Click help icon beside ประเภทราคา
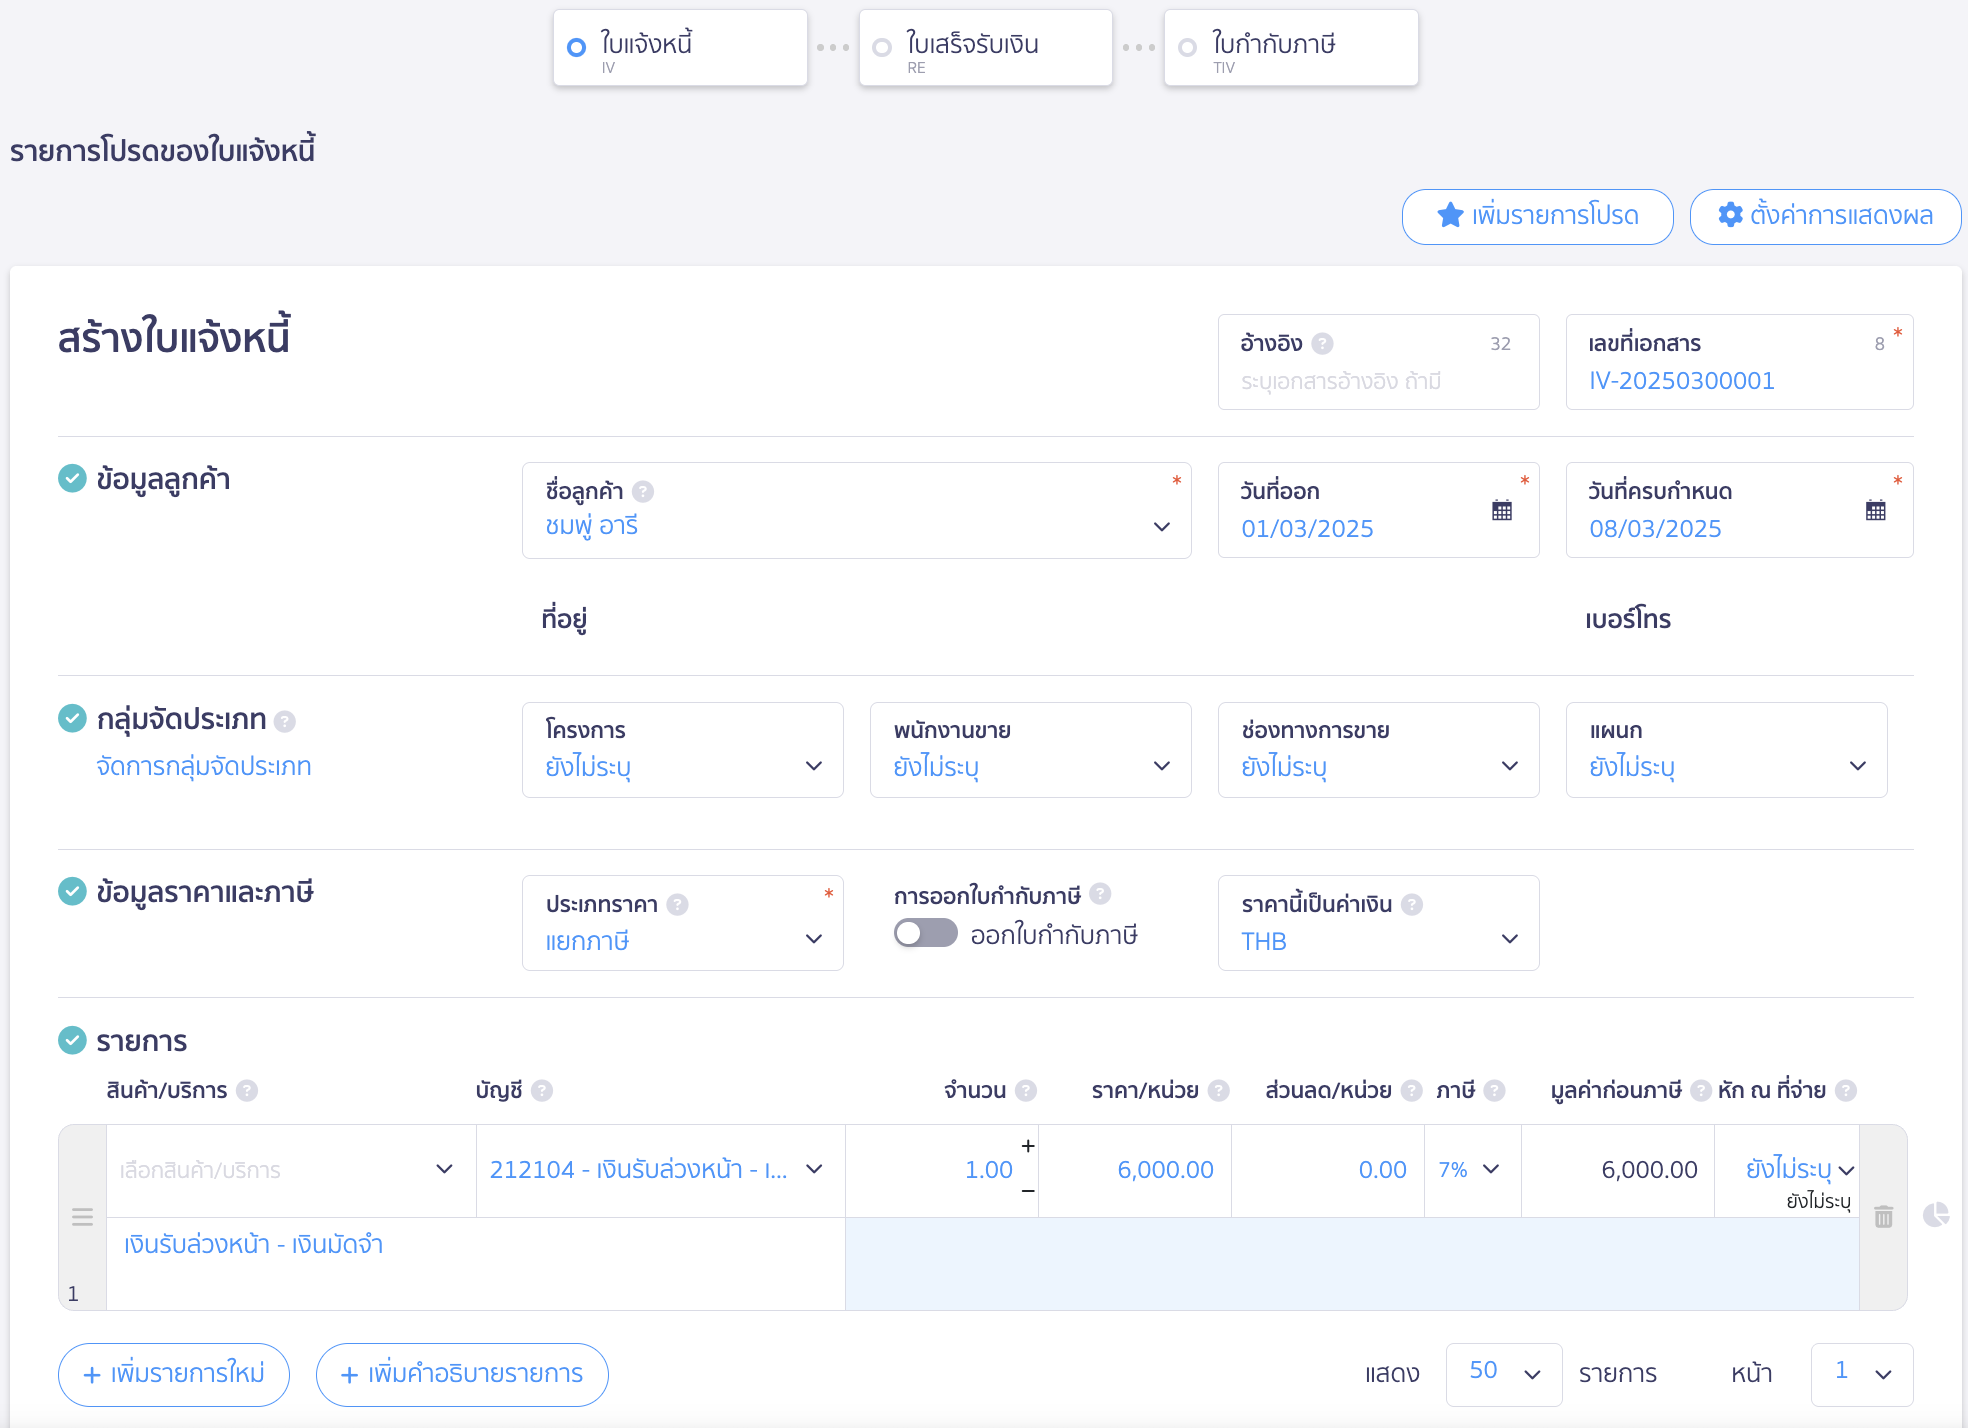 (x=677, y=905)
